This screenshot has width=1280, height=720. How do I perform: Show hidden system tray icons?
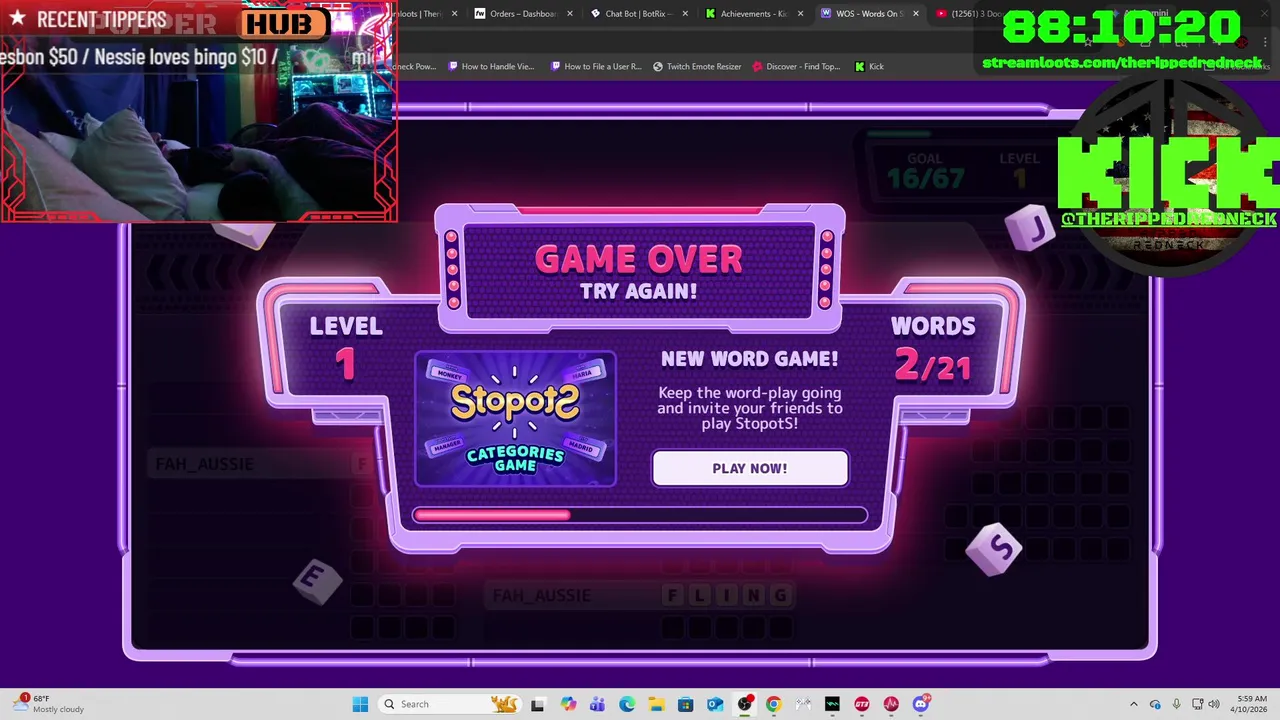click(1133, 704)
